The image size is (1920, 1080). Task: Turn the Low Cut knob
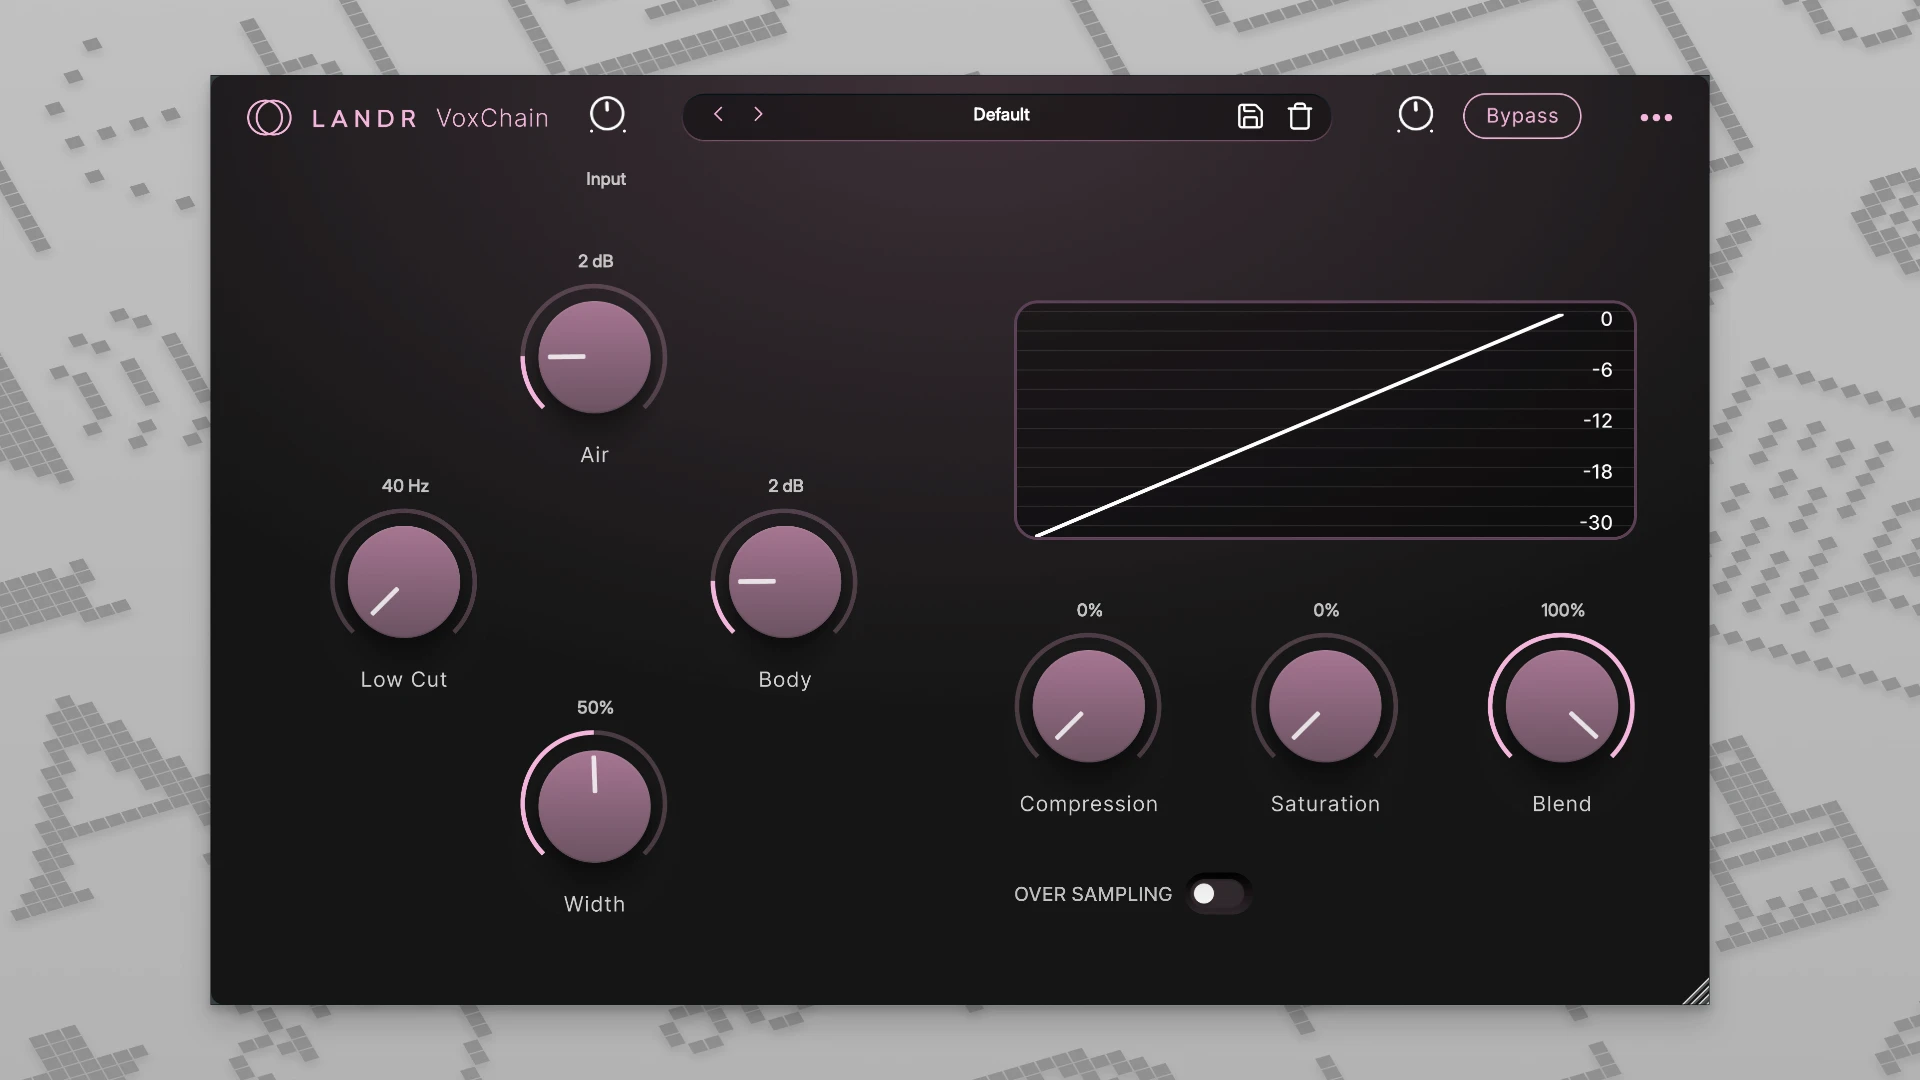(403, 581)
